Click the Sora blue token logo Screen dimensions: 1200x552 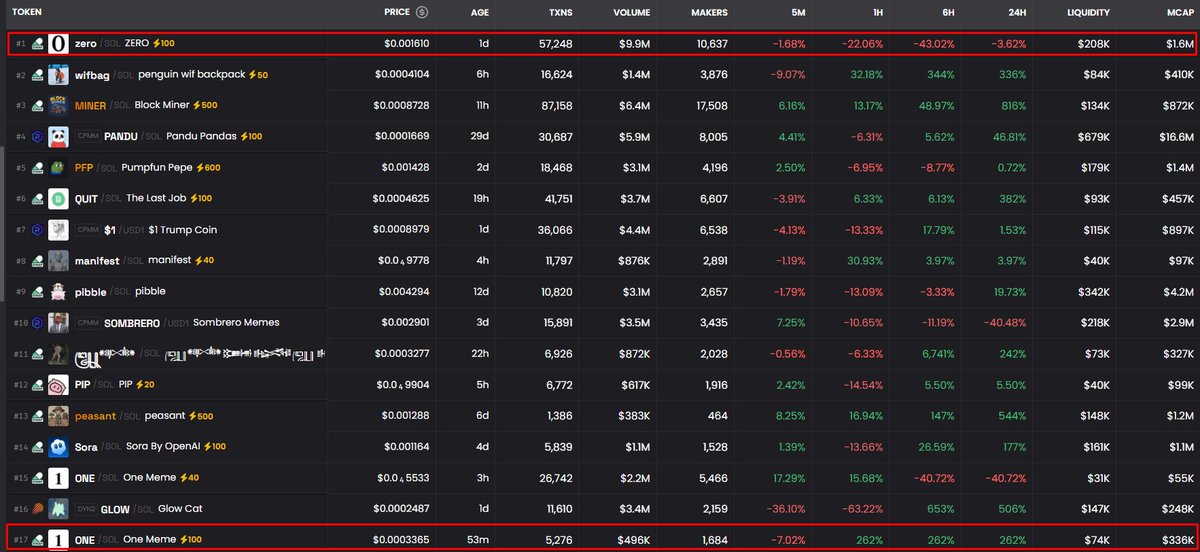coord(58,447)
